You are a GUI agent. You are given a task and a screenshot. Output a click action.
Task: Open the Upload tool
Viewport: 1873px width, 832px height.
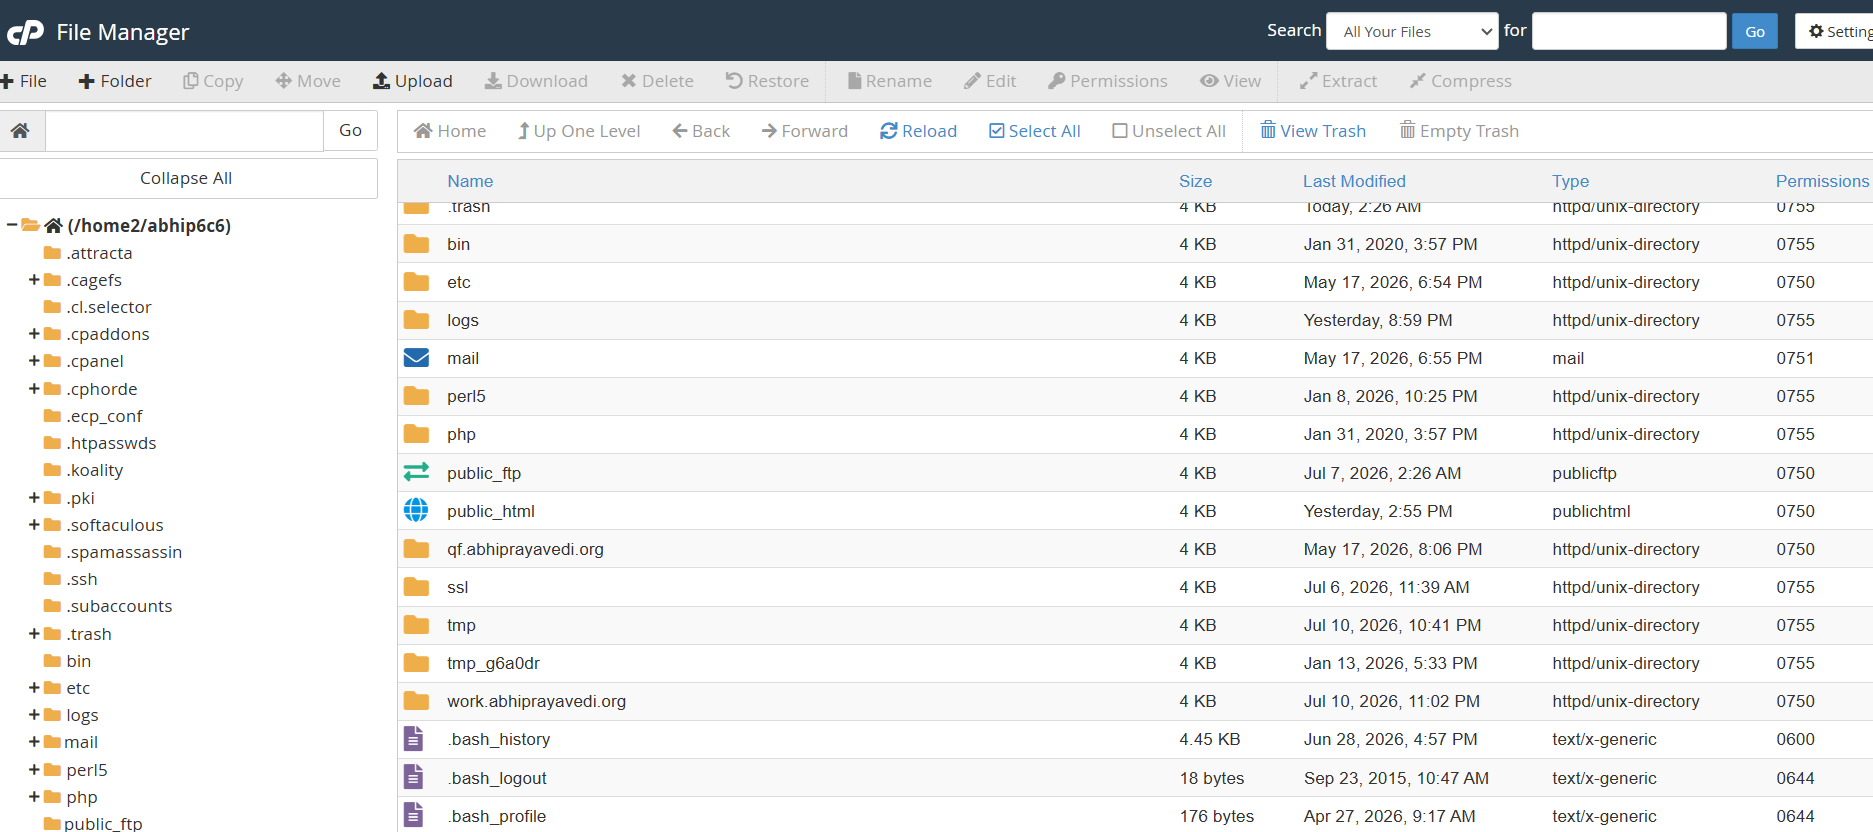pos(413,81)
